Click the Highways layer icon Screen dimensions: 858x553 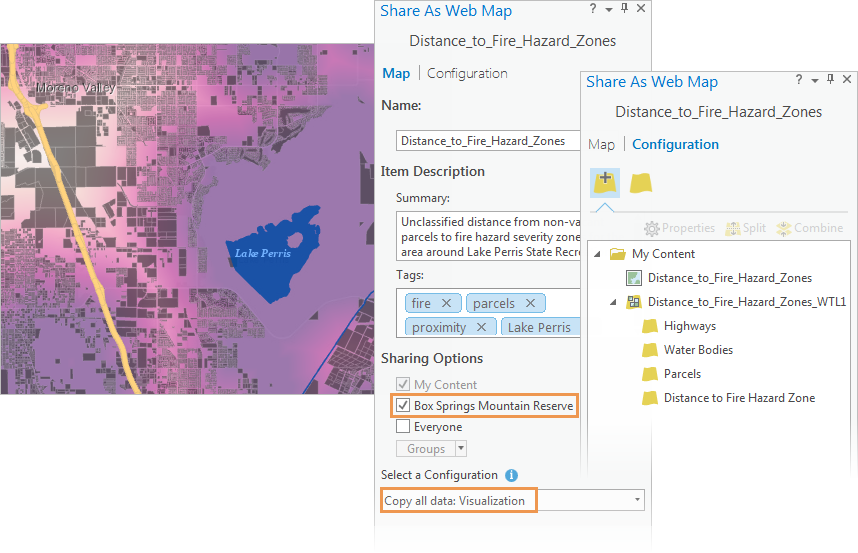click(x=650, y=326)
